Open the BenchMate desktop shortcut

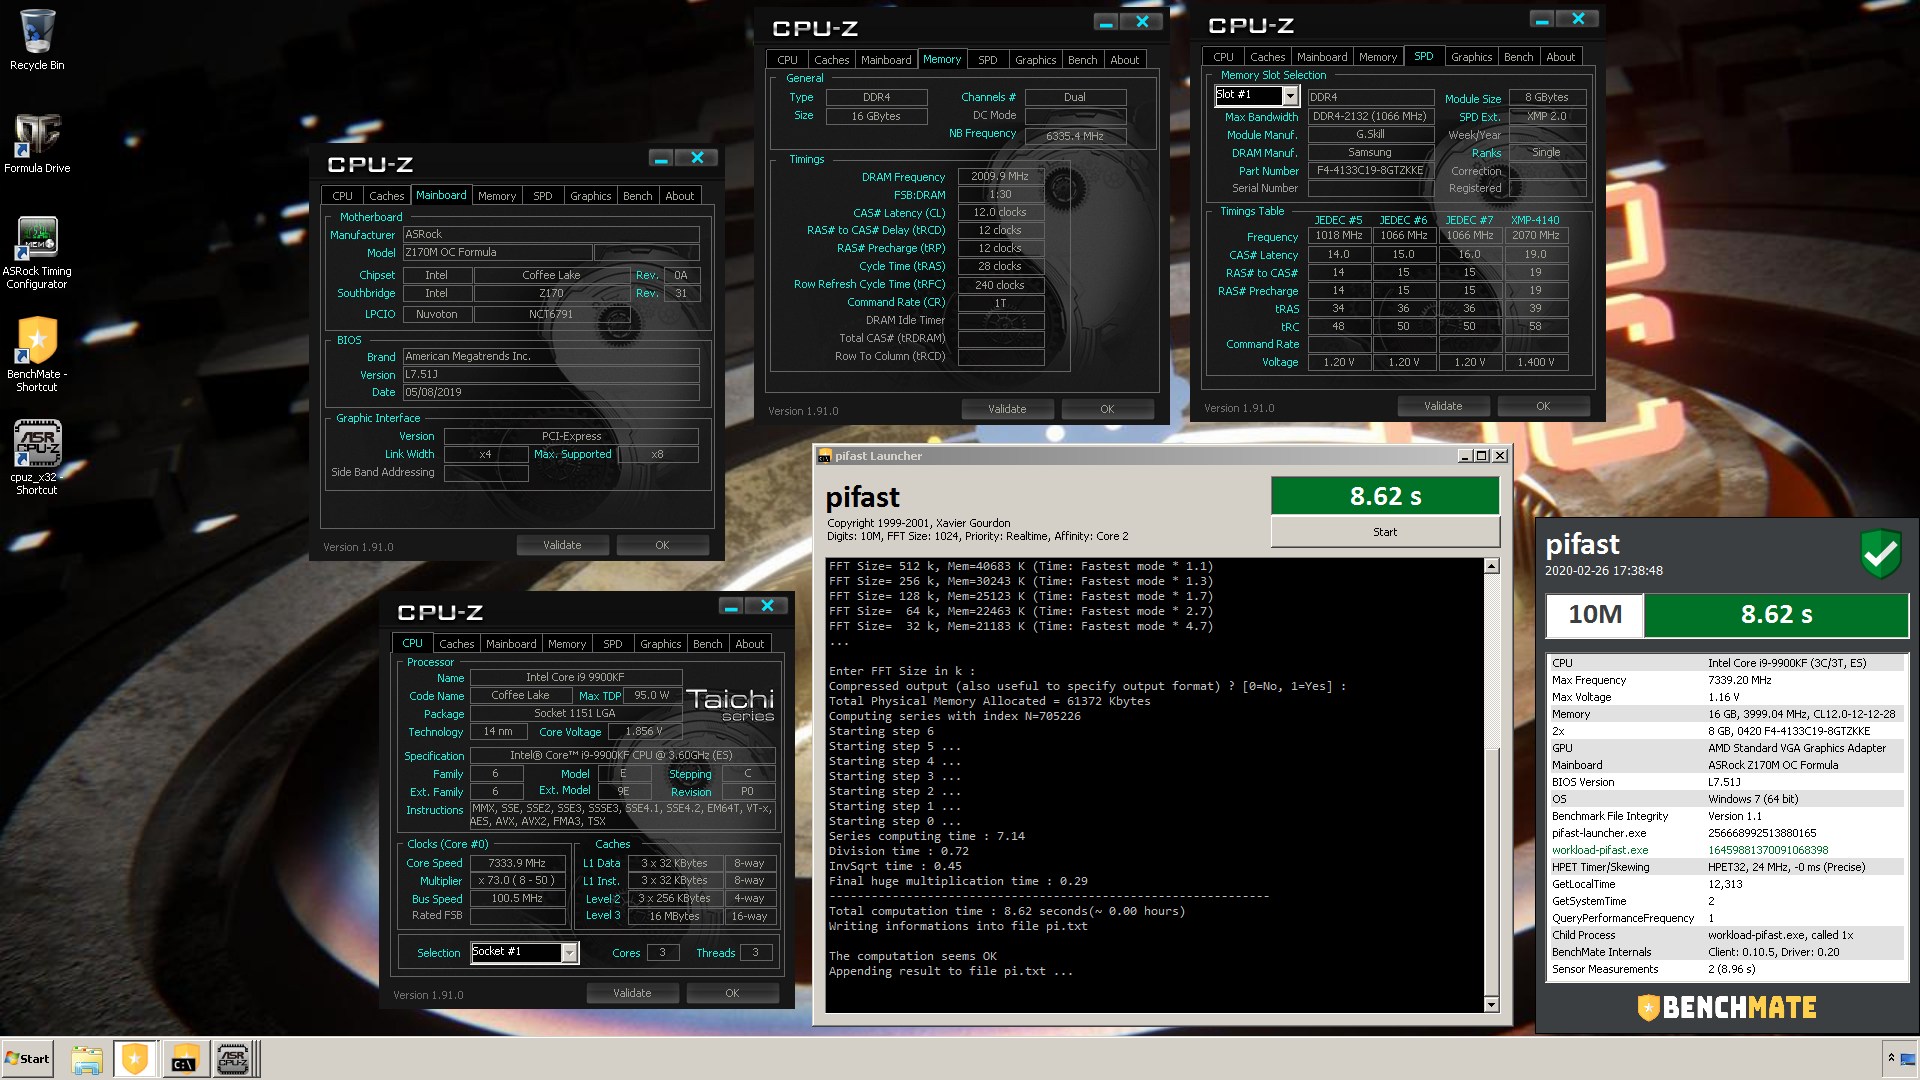pos(37,354)
